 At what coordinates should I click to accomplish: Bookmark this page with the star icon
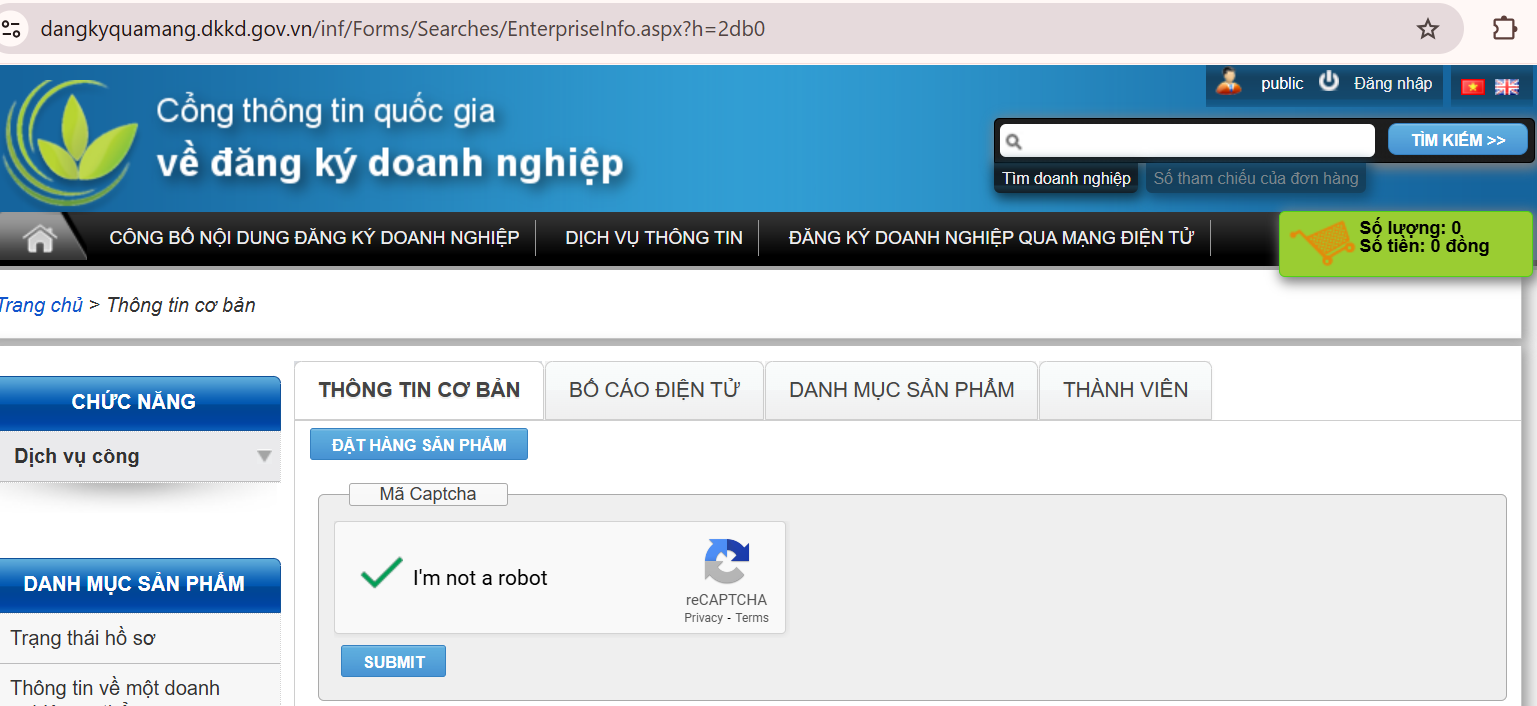tap(1427, 29)
